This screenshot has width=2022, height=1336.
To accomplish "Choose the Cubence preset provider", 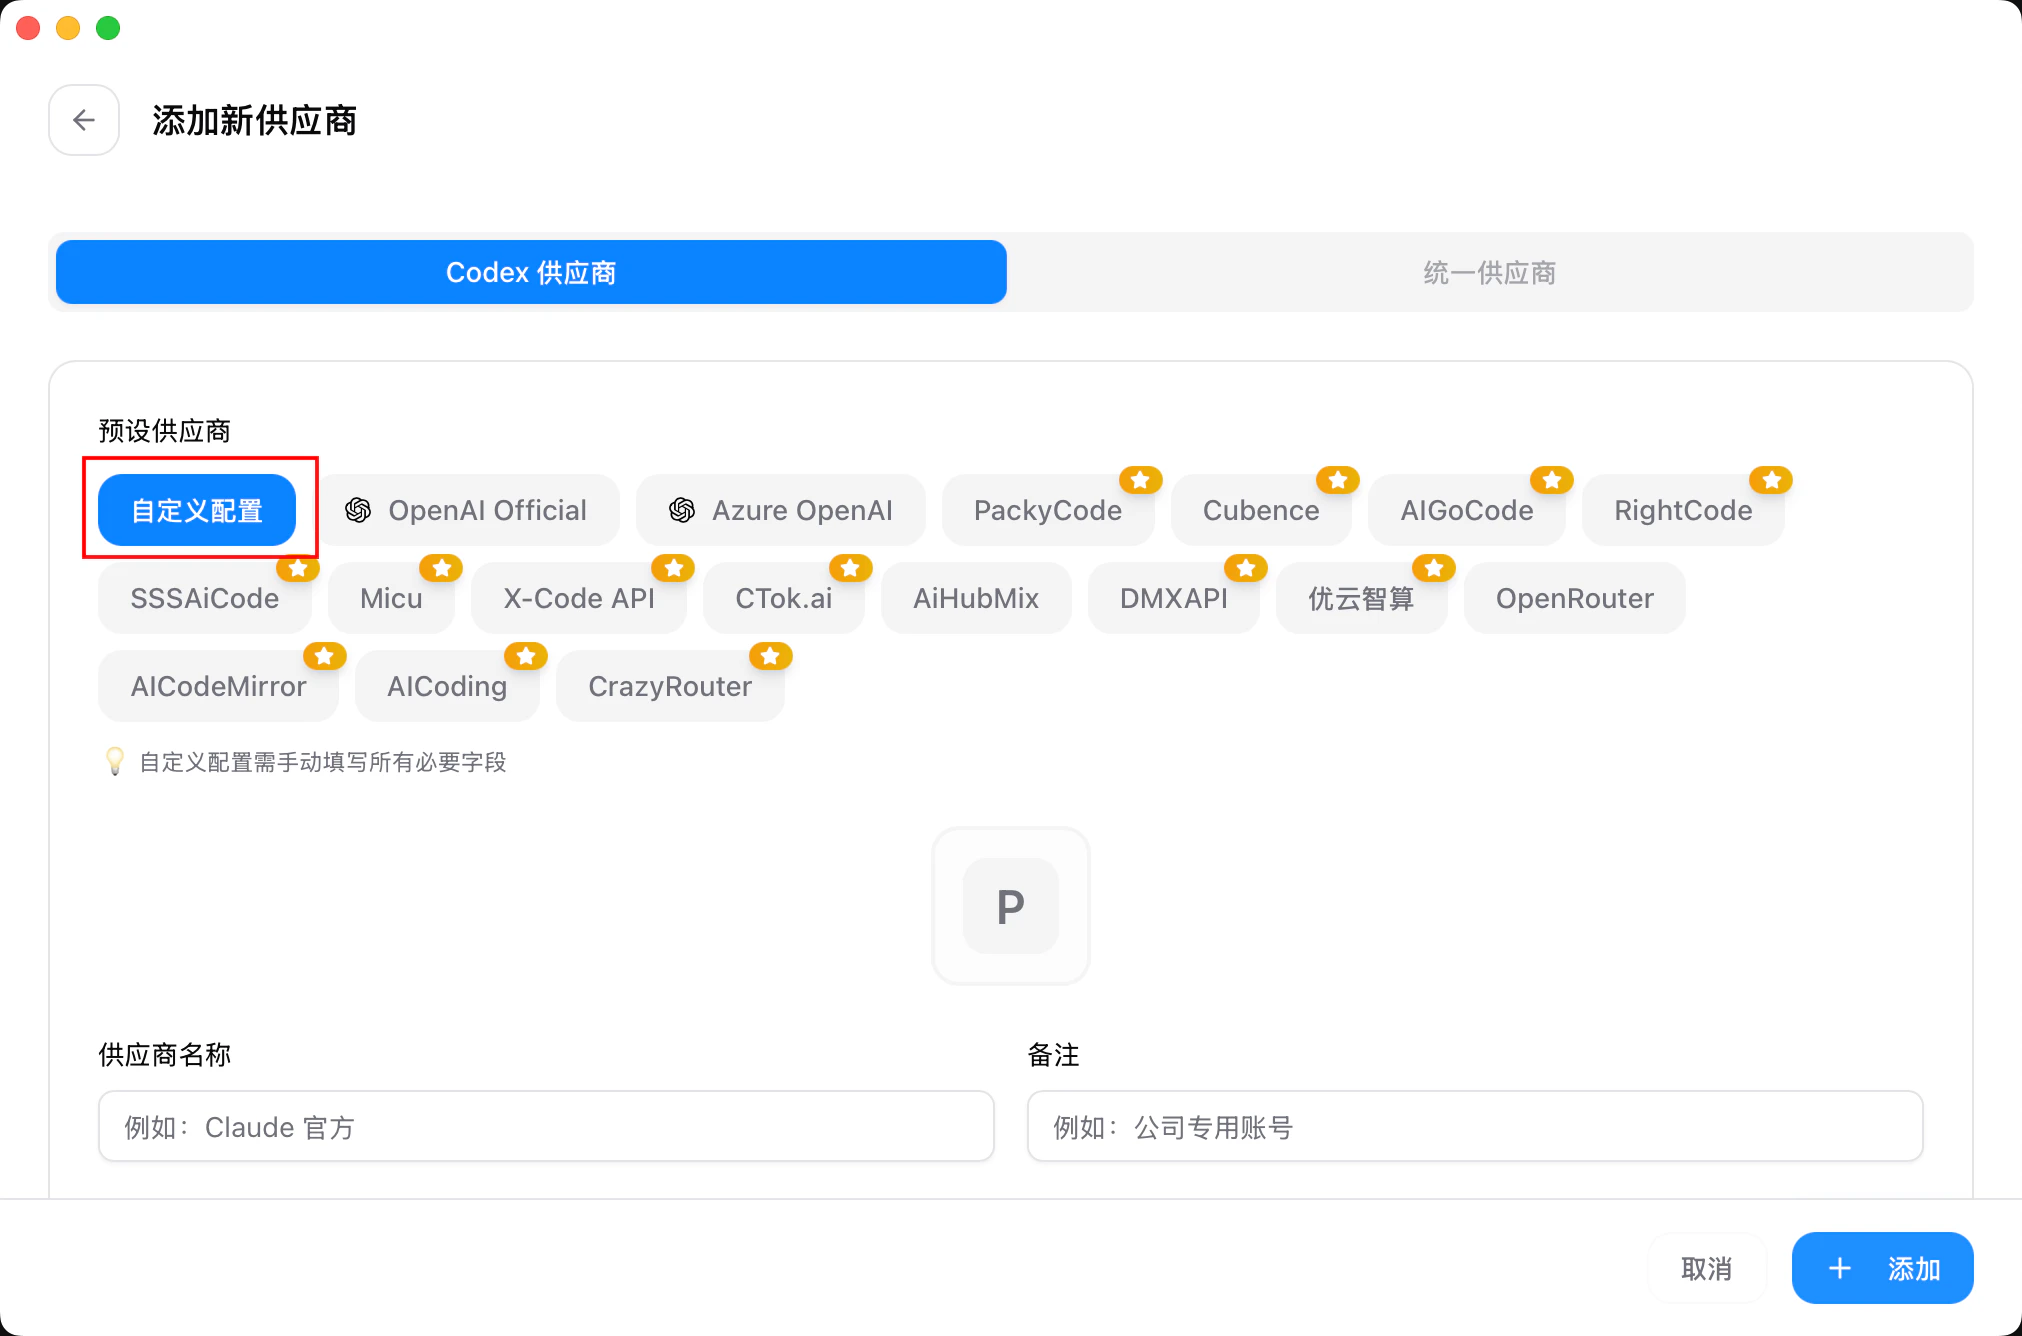I will tap(1260, 510).
